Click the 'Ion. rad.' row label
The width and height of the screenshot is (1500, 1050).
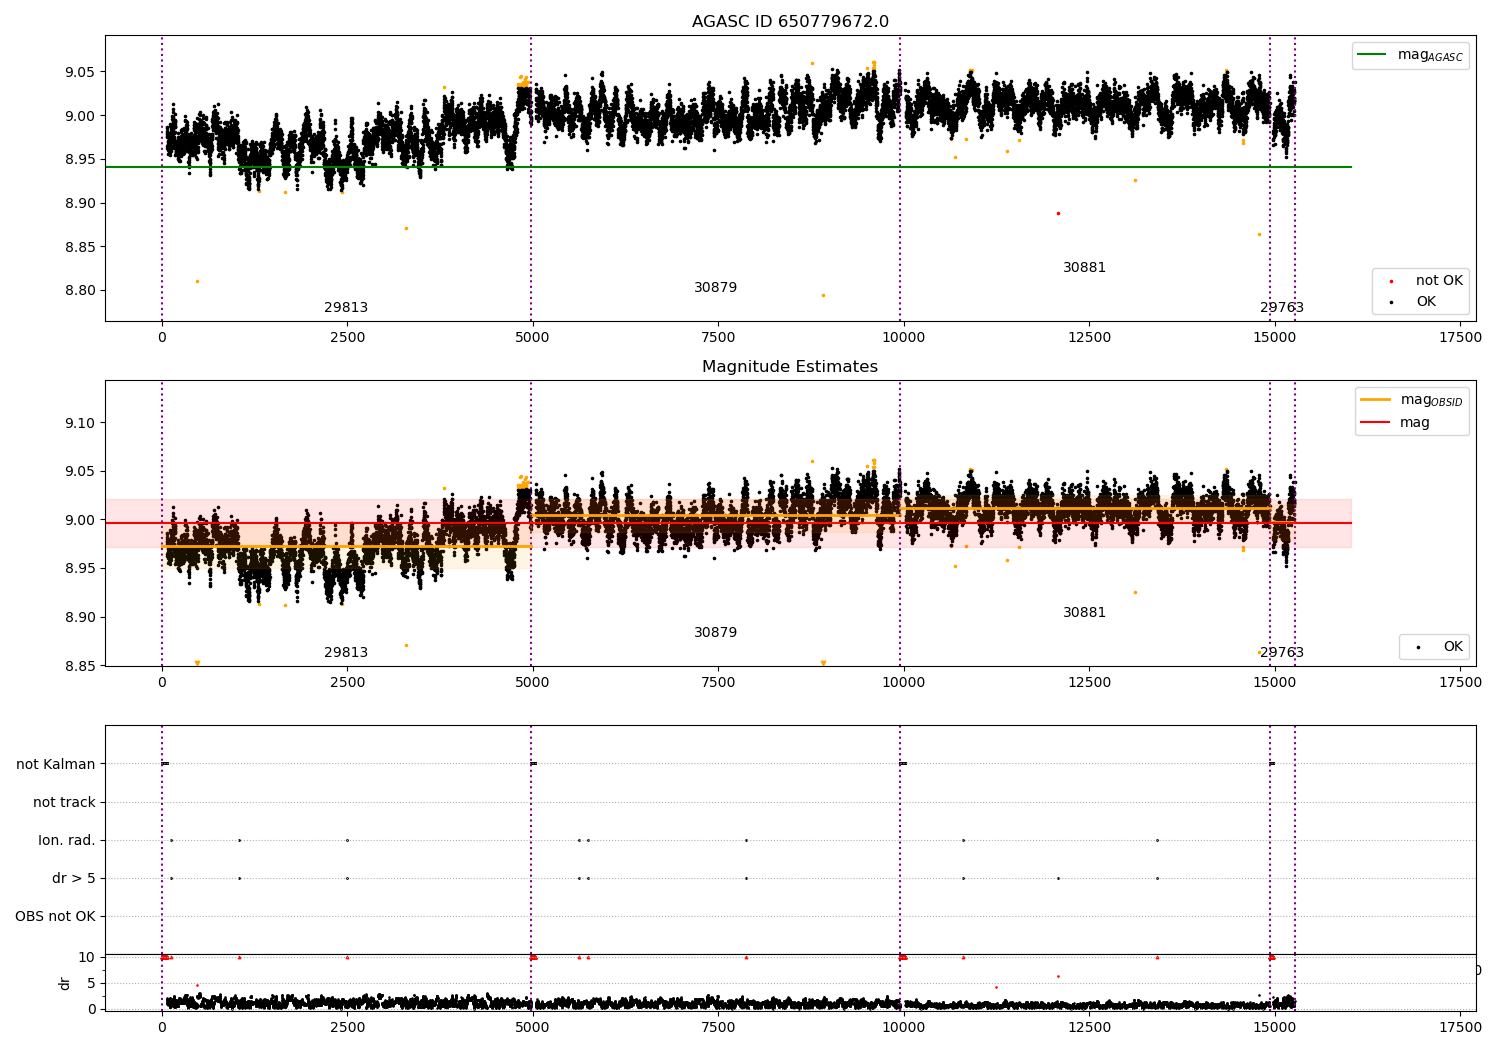click(67, 840)
